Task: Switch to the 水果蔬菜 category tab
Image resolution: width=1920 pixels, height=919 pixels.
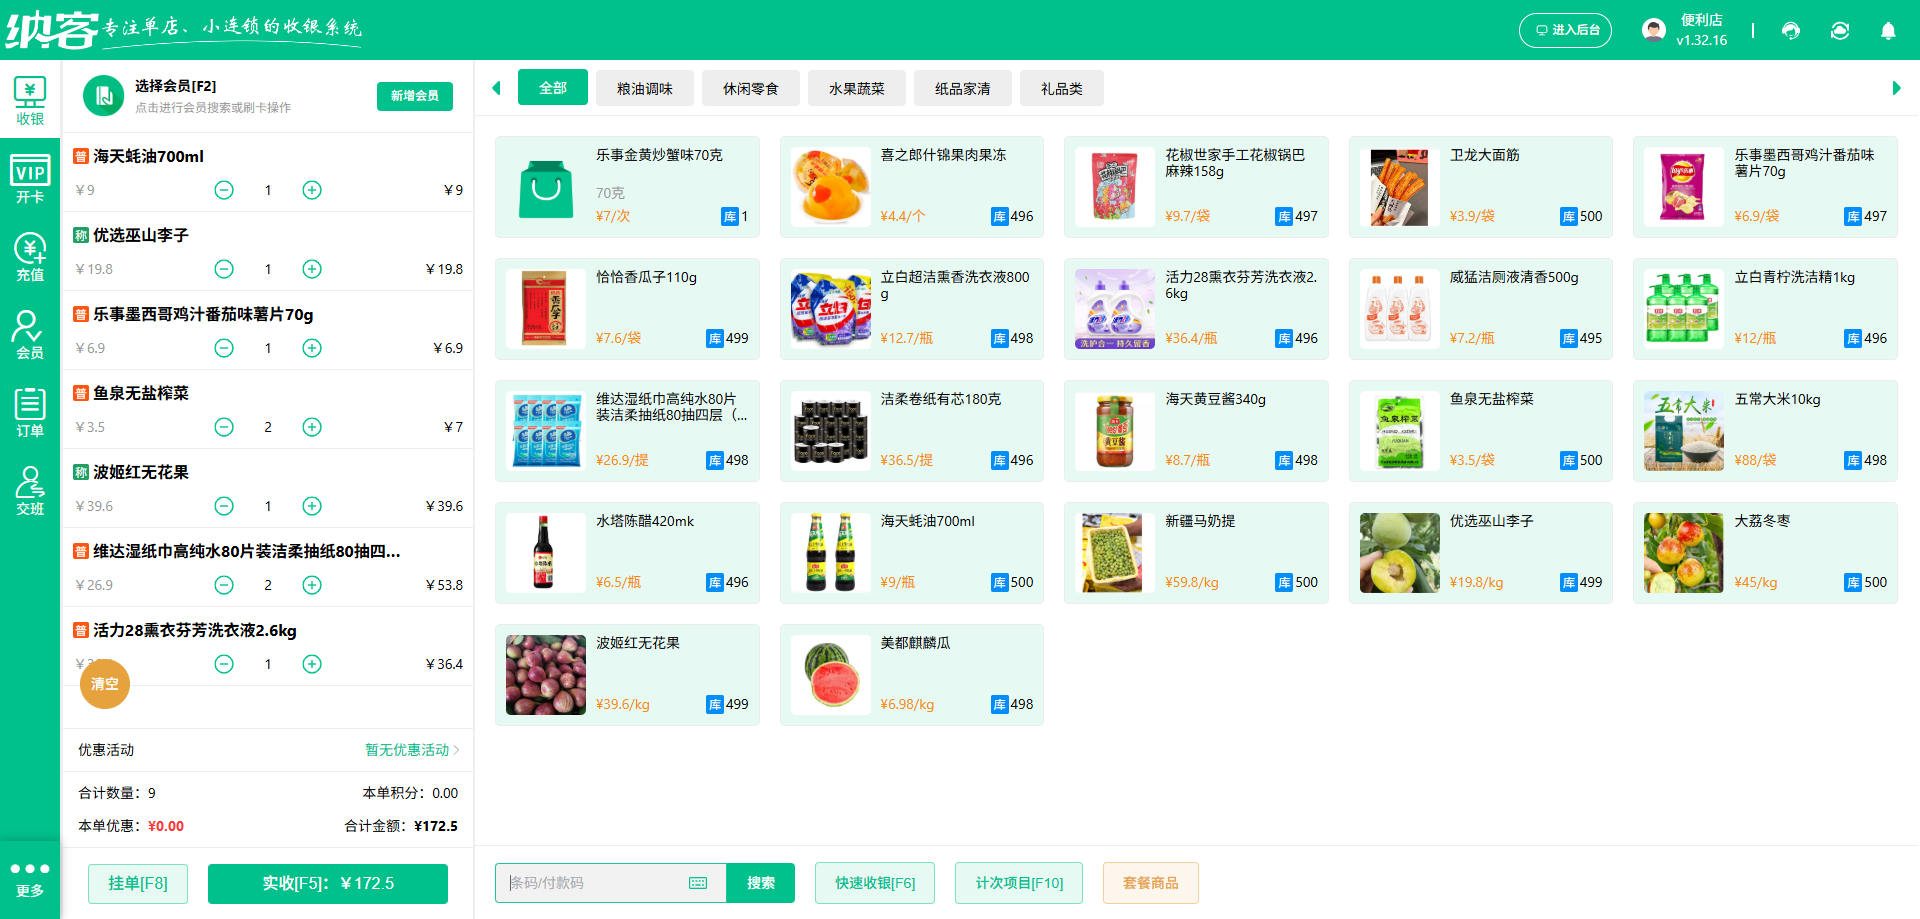Action: point(856,88)
